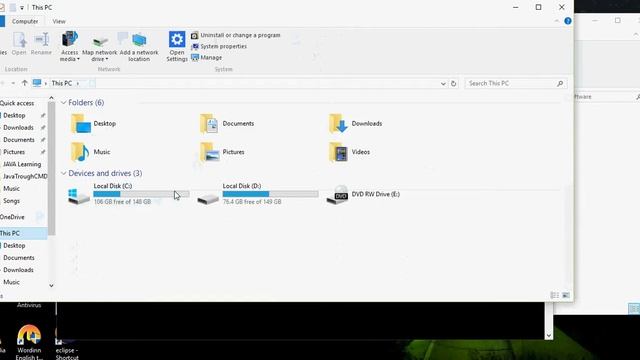Click Uninstall or change a program
The image size is (640, 360).
(x=236, y=35)
